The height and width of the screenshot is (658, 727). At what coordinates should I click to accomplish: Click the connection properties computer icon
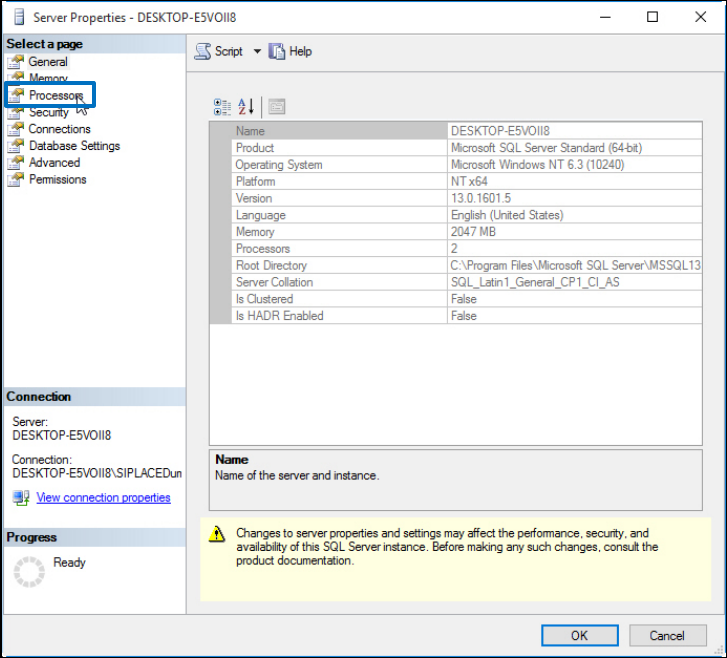(21, 498)
